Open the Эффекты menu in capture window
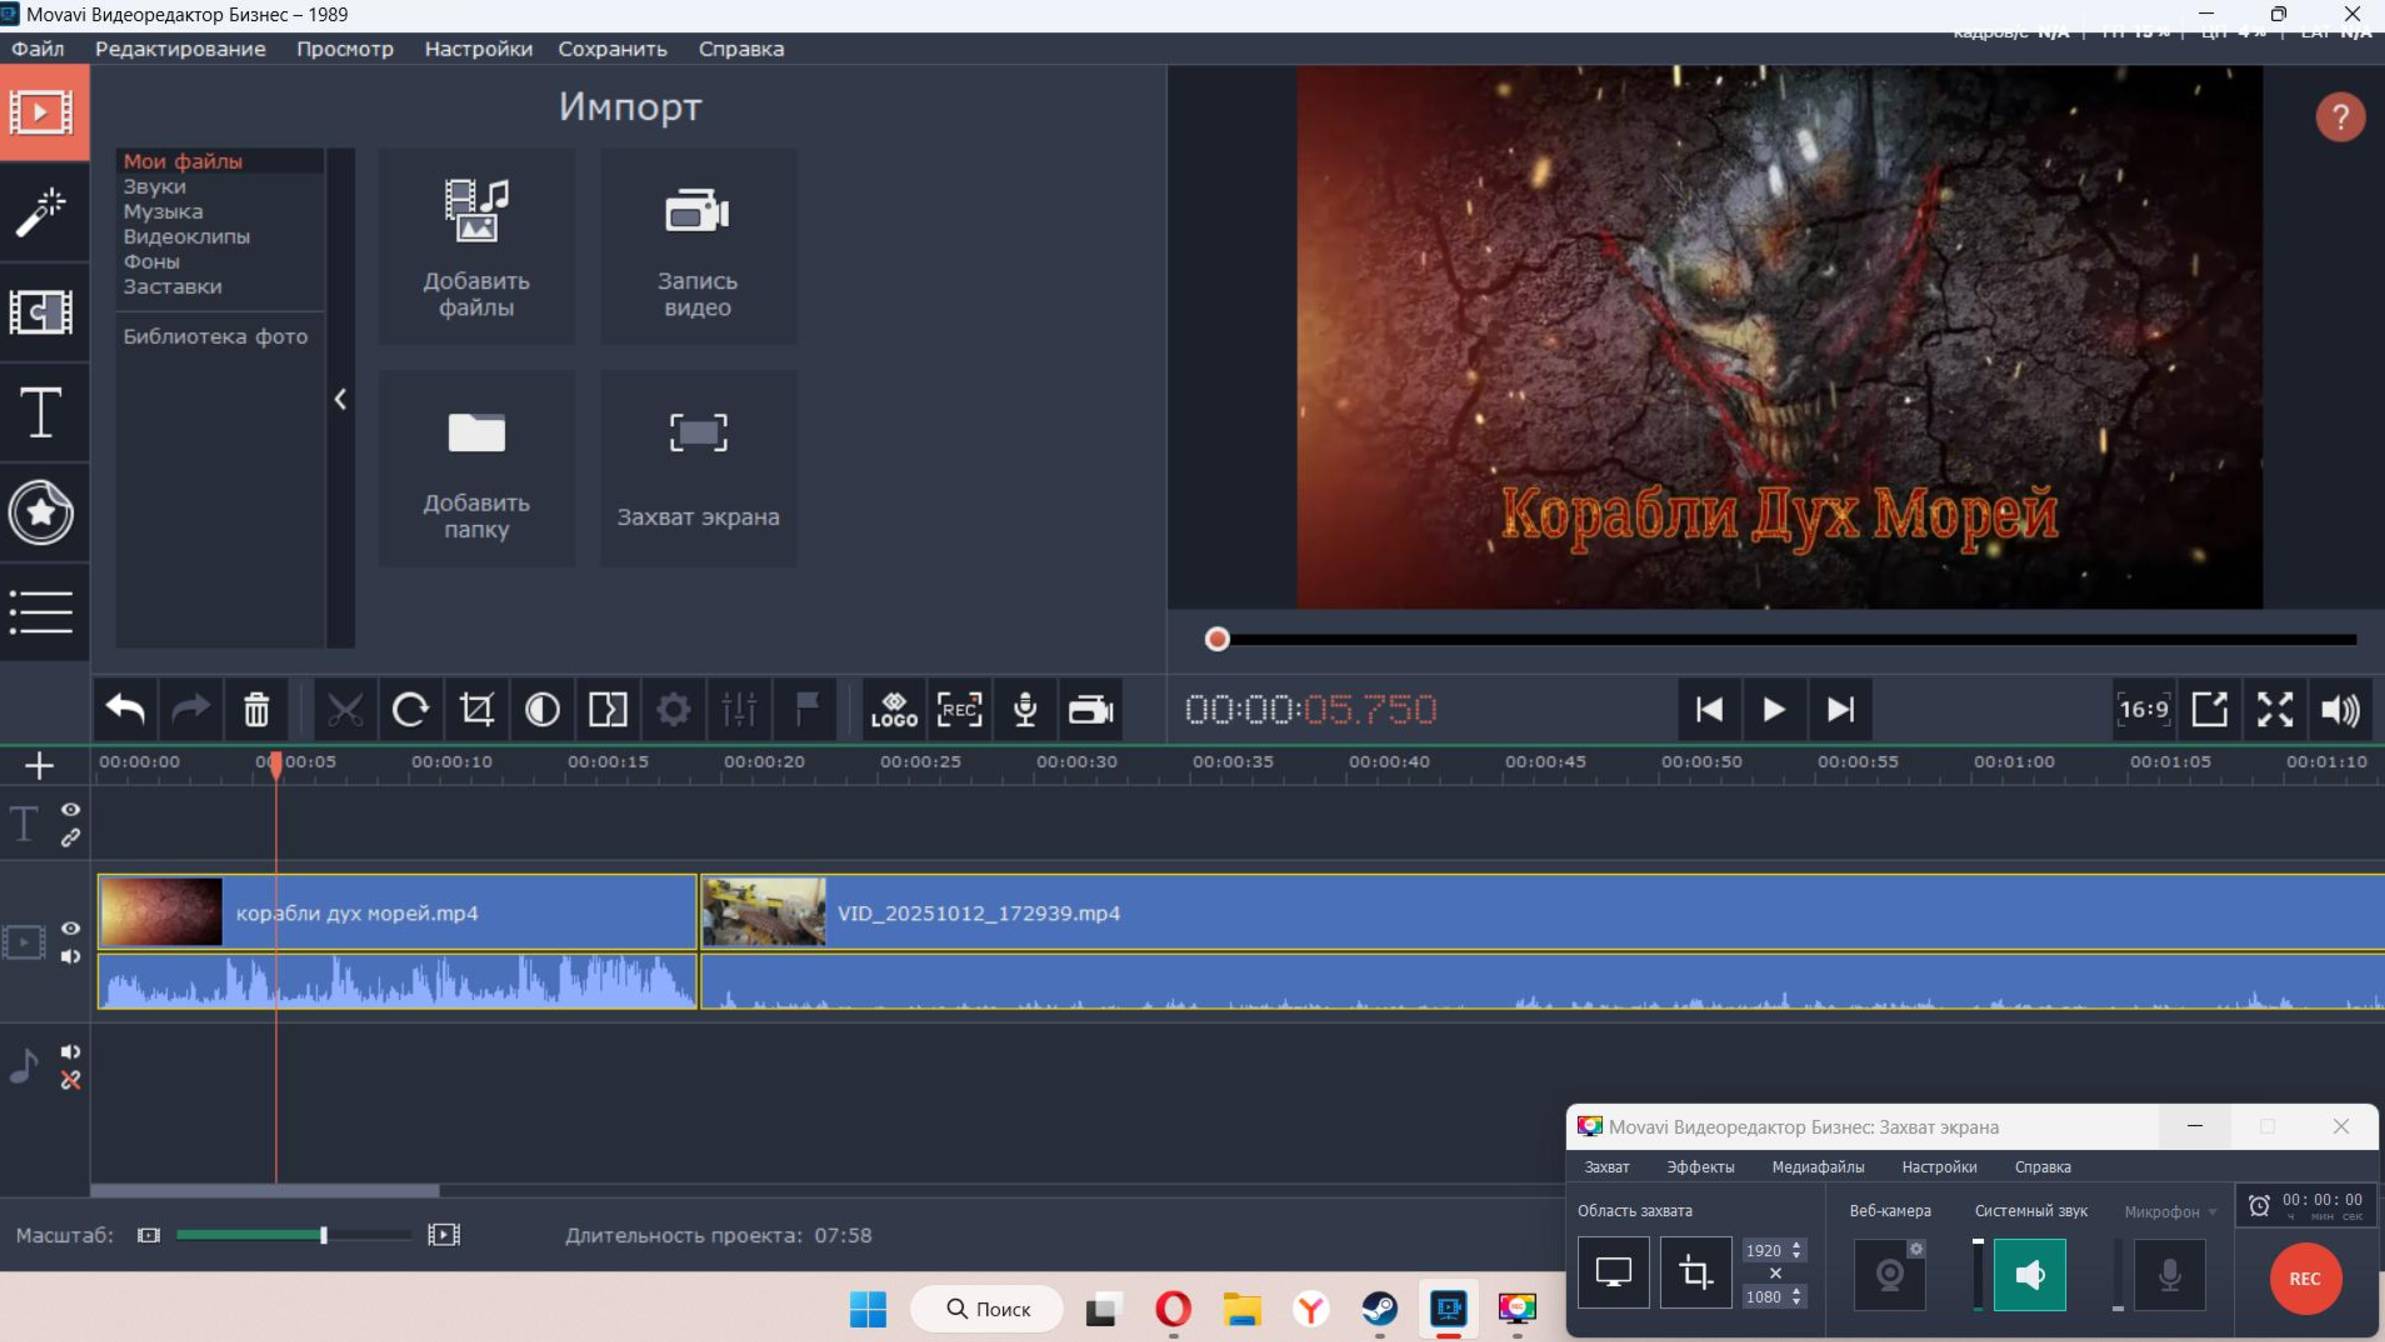Viewport: 2385px width, 1342px height. click(x=1700, y=1167)
